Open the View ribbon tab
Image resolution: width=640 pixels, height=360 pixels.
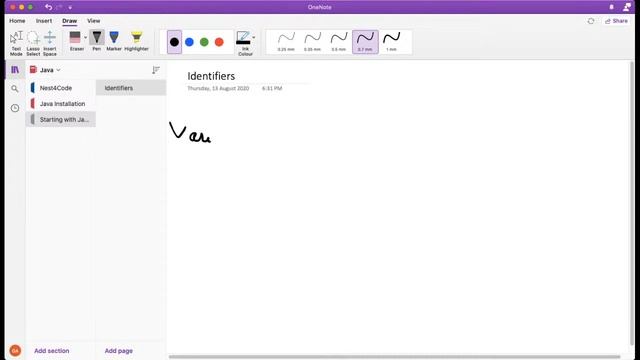click(93, 21)
